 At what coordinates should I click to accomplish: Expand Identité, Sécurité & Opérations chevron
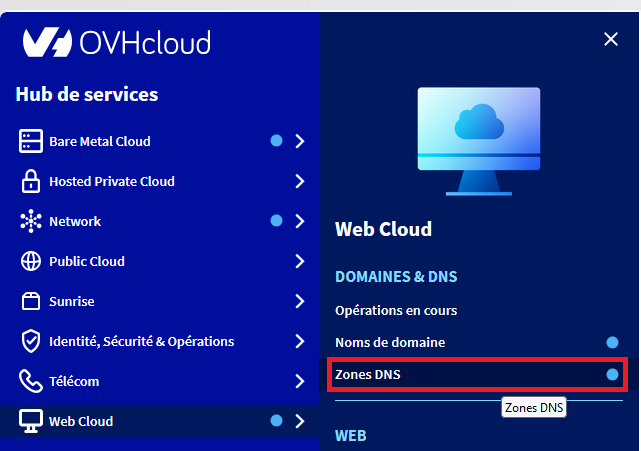300,341
